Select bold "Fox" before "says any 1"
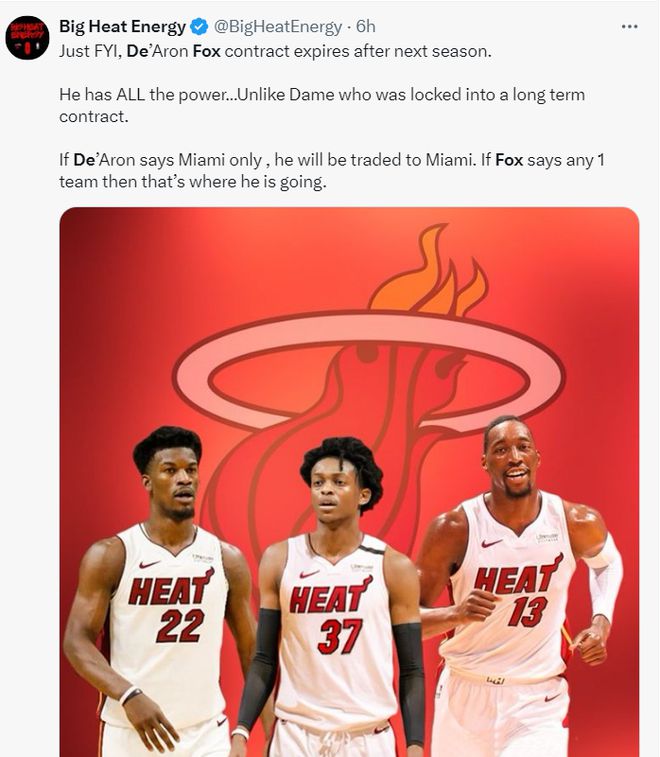Image resolution: width=660 pixels, height=757 pixels. [x=509, y=160]
